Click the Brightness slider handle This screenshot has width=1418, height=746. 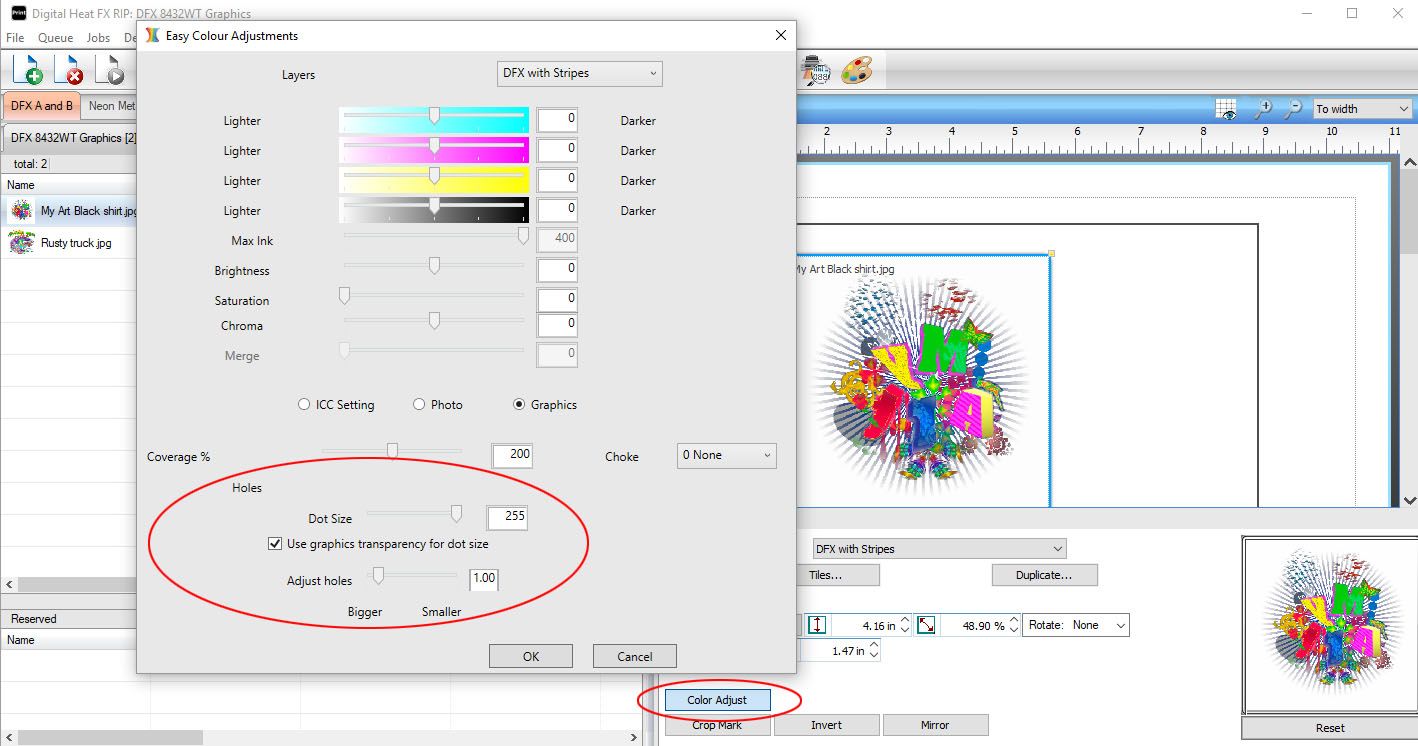[x=434, y=266]
